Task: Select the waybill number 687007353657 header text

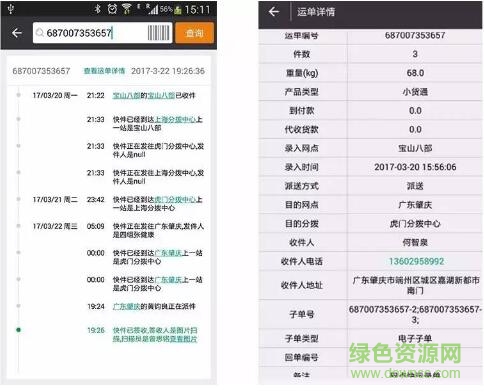Action: pyautogui.click(x=41, y=71)
